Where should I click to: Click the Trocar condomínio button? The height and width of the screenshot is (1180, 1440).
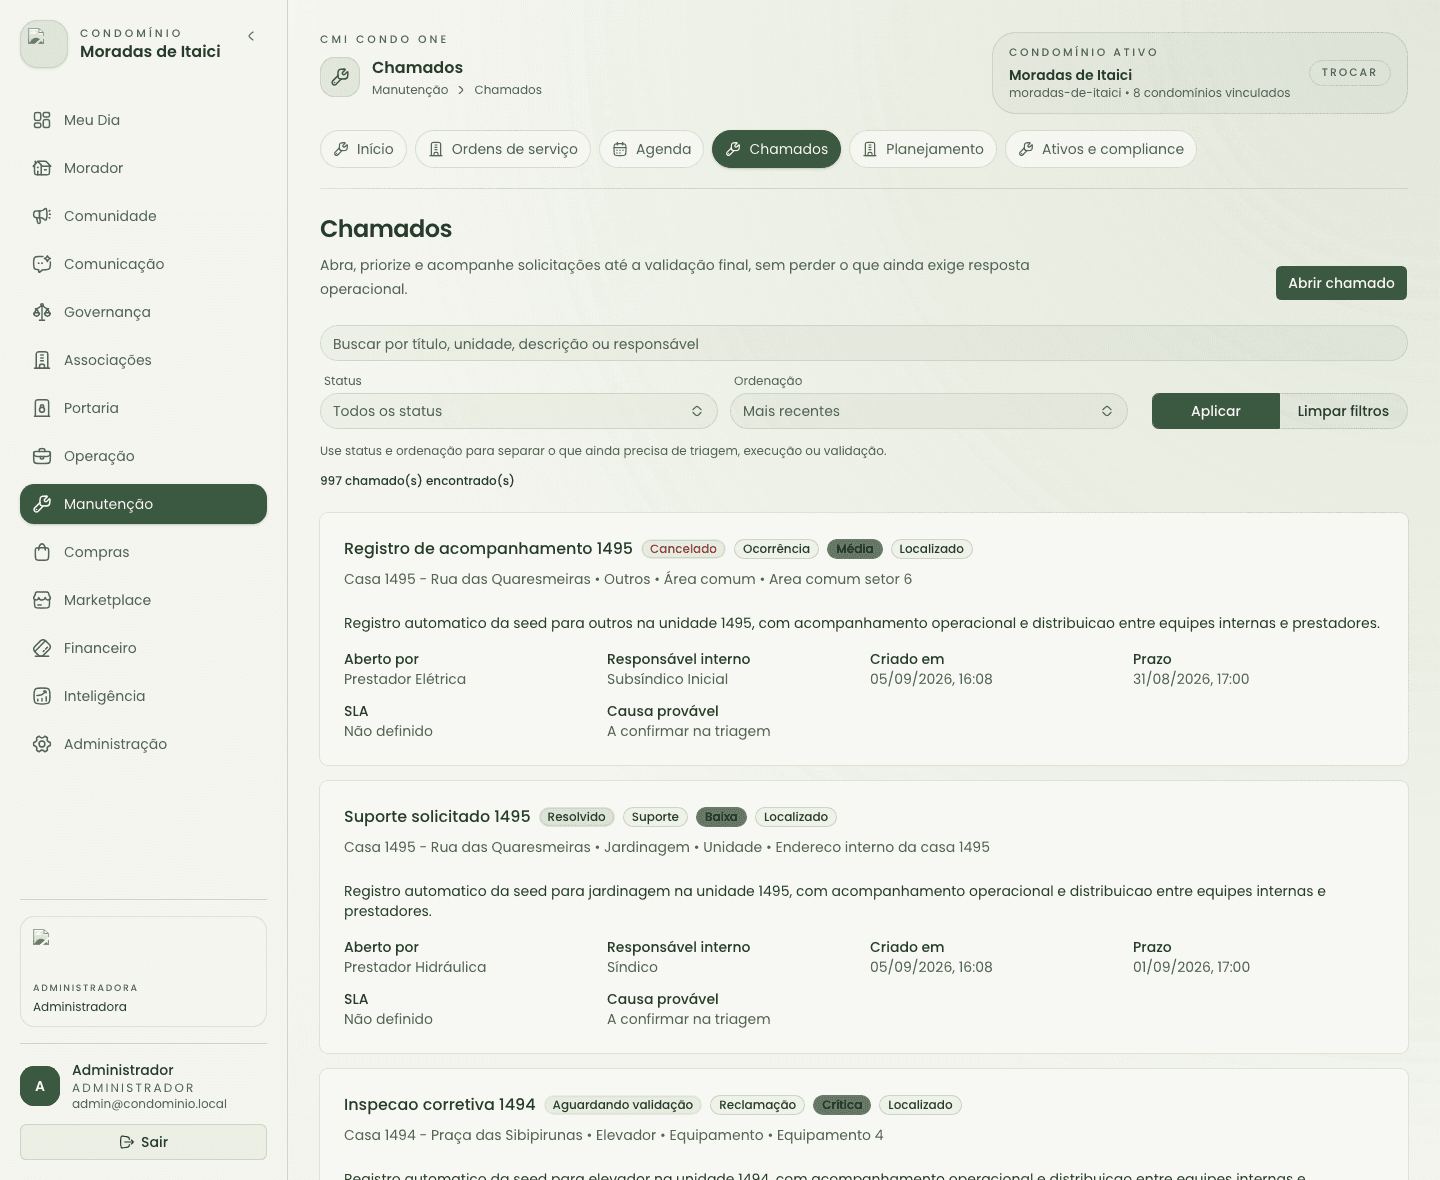[x=1349, y=72]
